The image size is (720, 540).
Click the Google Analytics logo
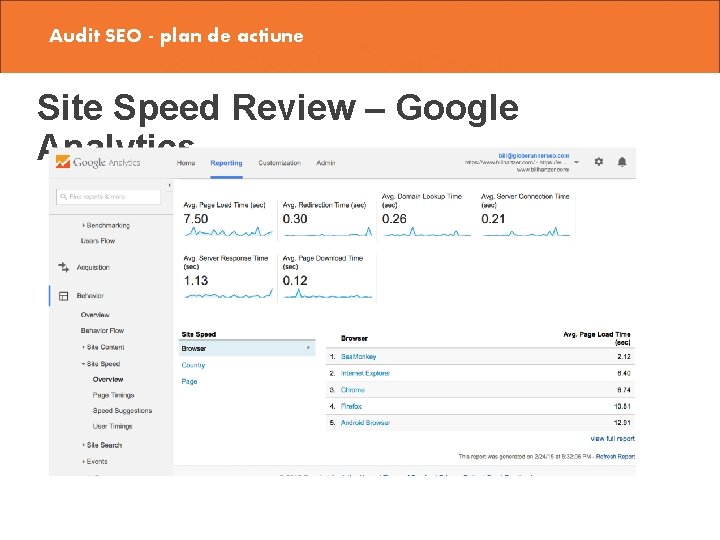click(97, 162)
